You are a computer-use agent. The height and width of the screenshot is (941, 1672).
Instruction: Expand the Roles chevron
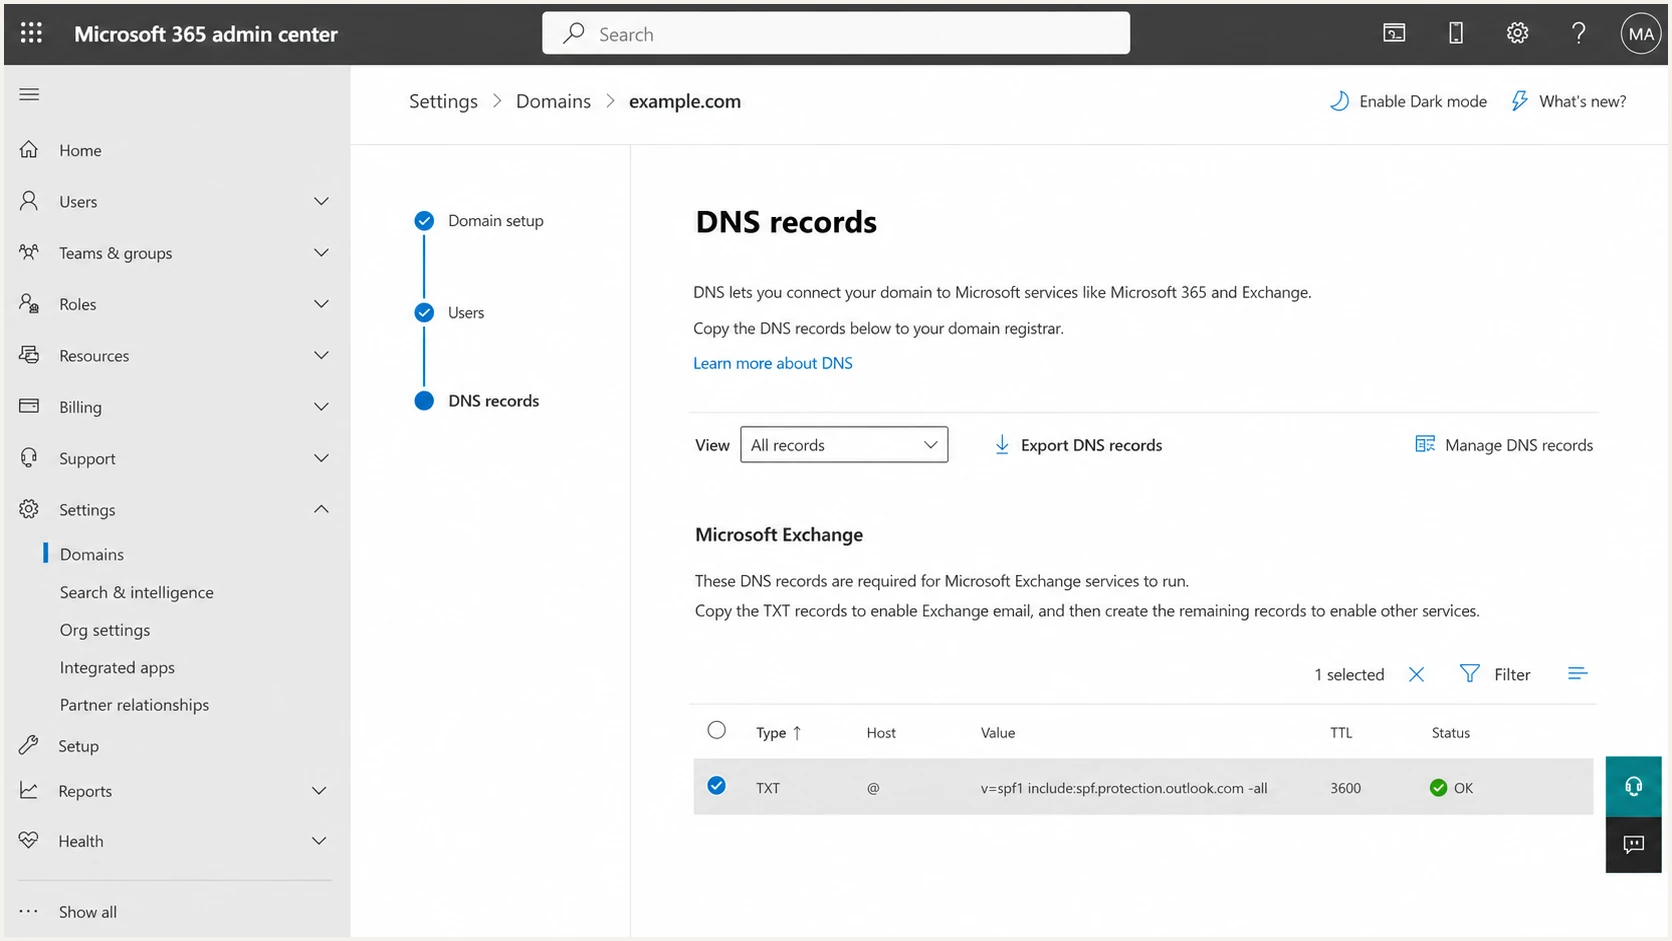(321, 303)
